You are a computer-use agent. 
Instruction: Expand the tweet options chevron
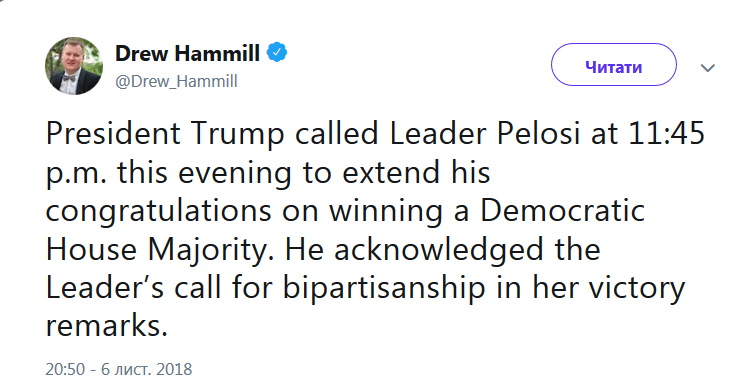[707, 68]
